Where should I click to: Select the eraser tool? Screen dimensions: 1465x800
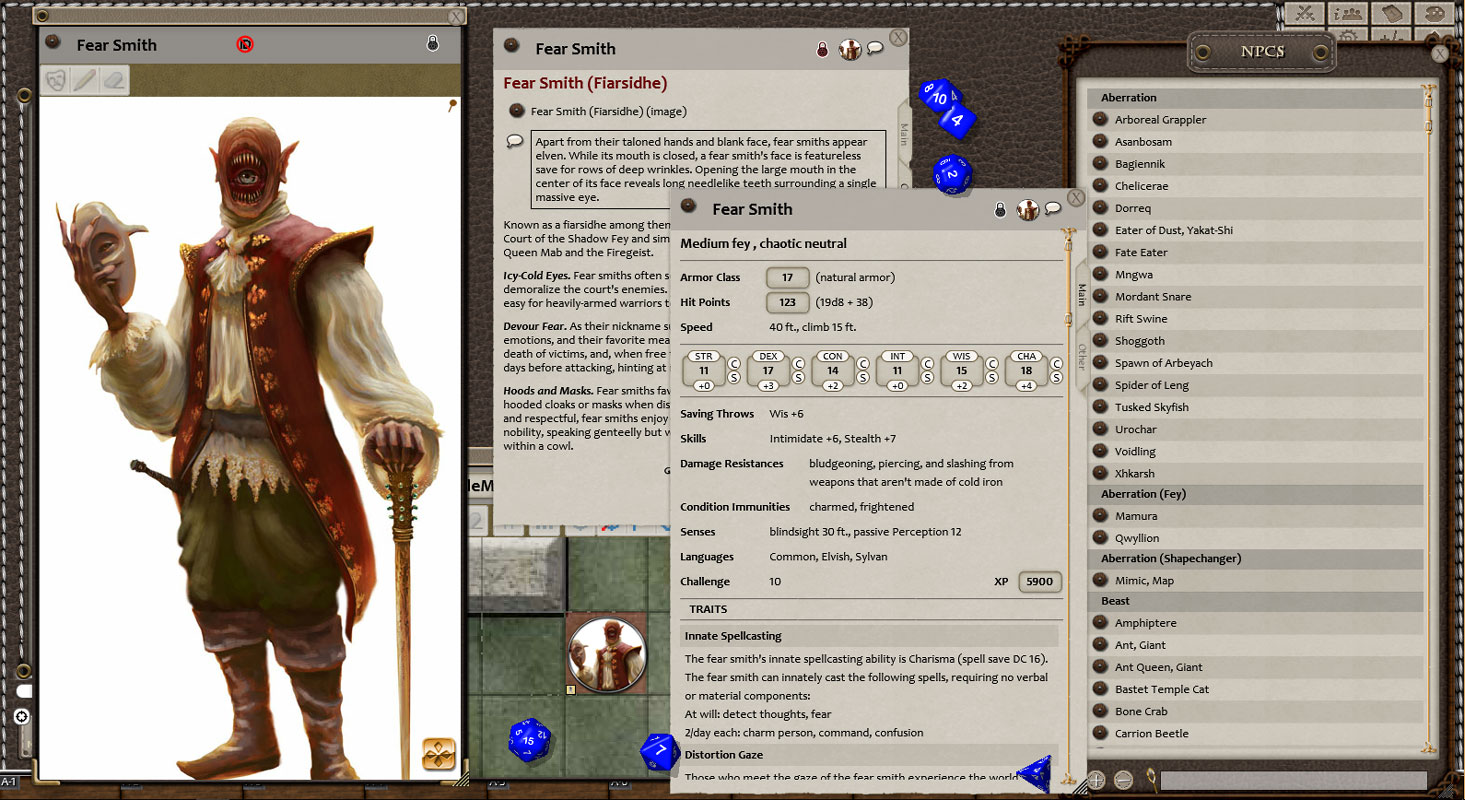click(x=114, y=80)
